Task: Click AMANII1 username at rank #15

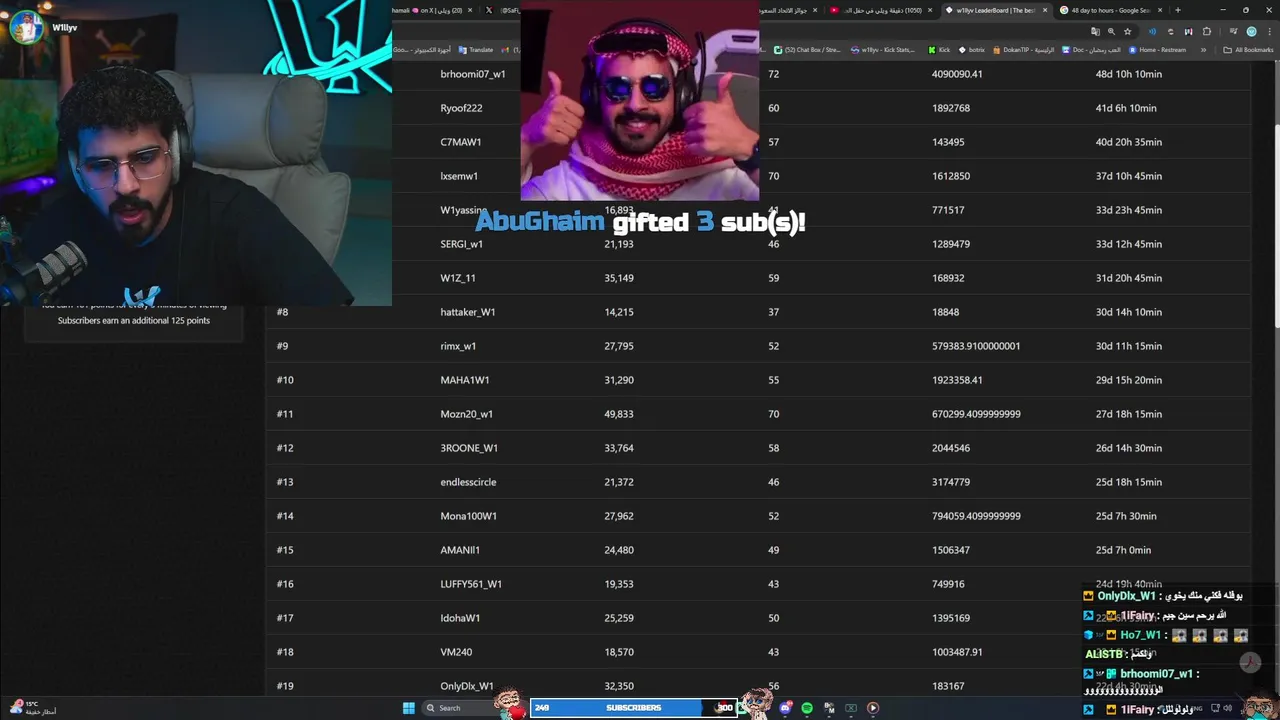Action: point(460,550)
